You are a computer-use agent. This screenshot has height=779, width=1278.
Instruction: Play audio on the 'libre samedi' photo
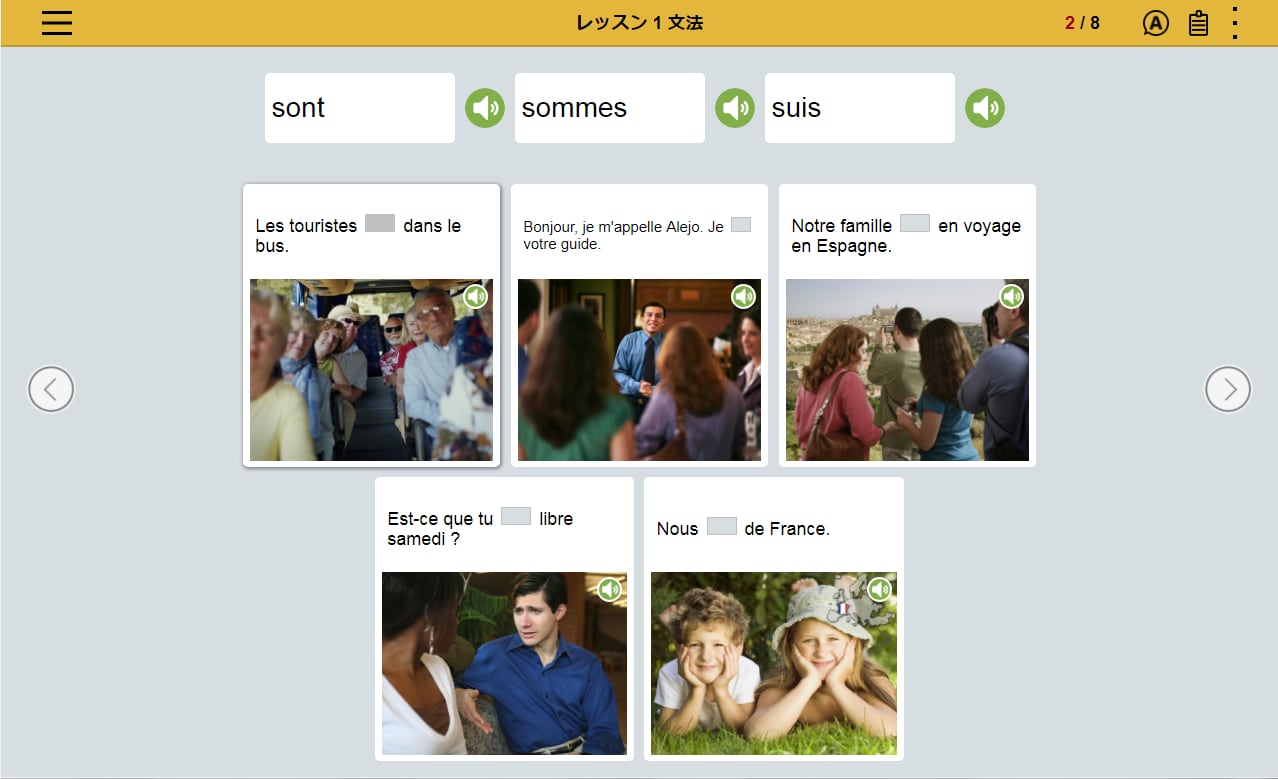coord(610,590)
